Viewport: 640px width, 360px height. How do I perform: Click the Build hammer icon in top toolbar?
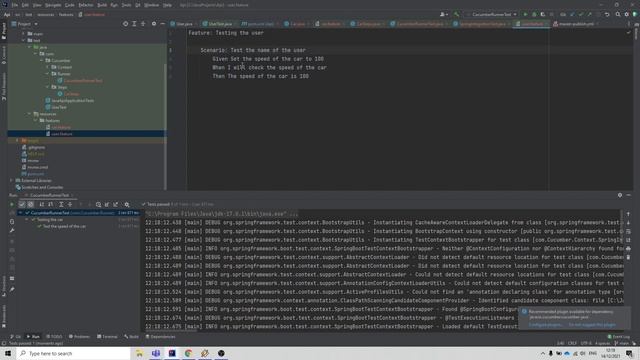point(456,14)
